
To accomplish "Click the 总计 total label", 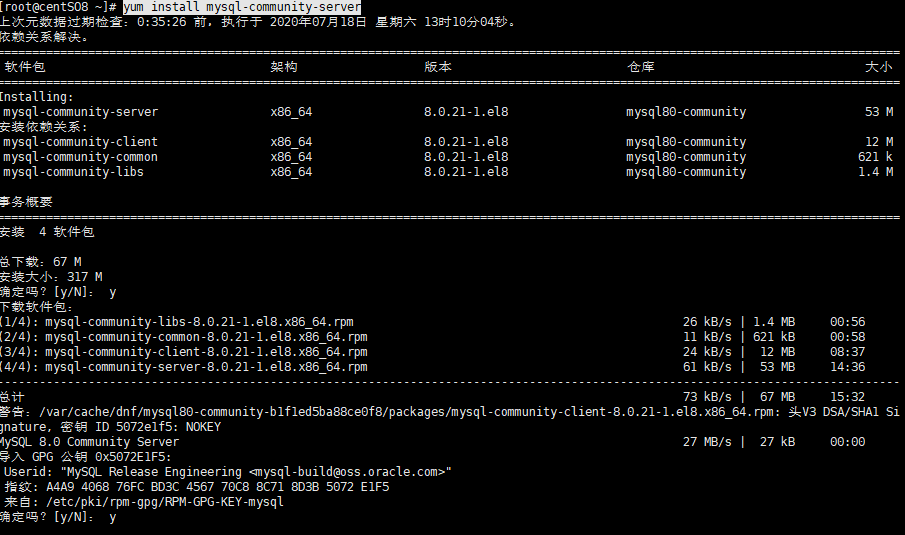I will click(x=13, y=397).
